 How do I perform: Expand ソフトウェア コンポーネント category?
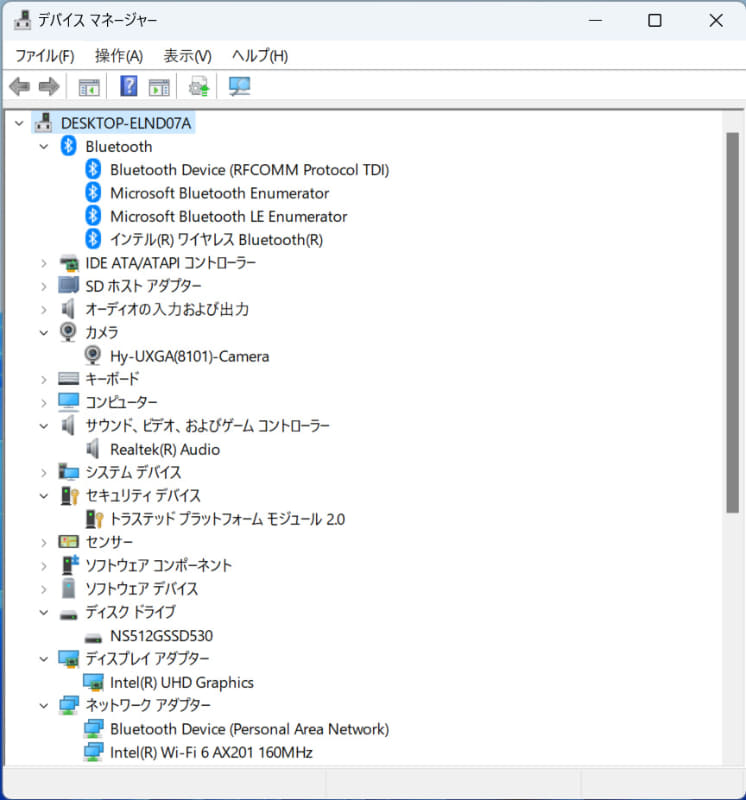click(x=44, y=565)
